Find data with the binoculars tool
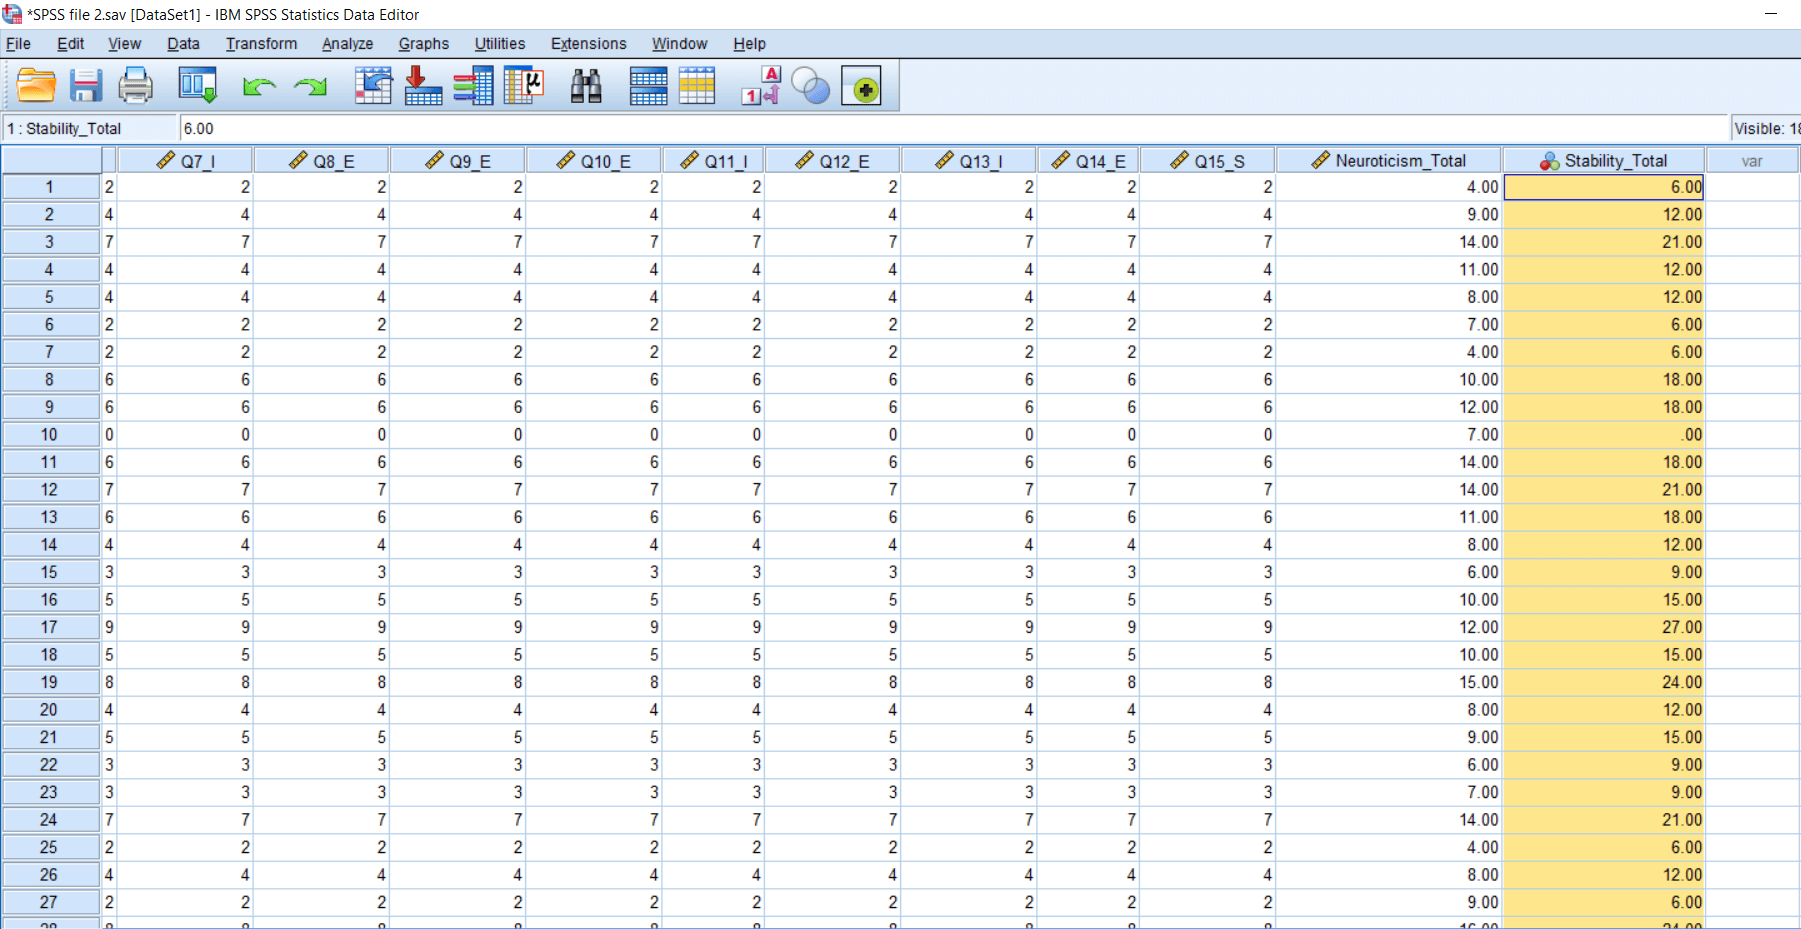The width and height of the screenshot is (1801, 929). 586,86
